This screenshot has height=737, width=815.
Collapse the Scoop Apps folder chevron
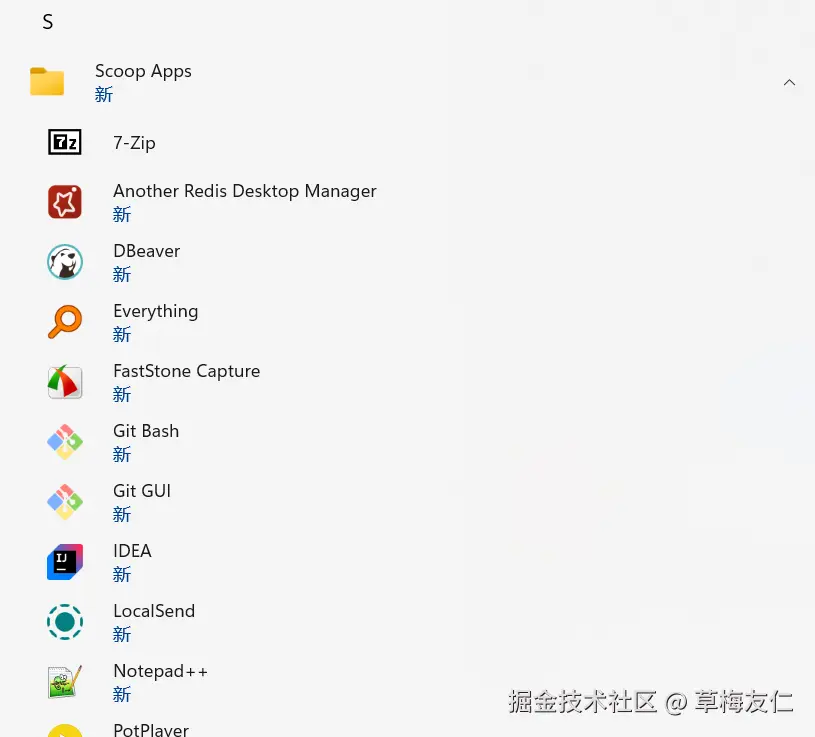click(789, 82)
